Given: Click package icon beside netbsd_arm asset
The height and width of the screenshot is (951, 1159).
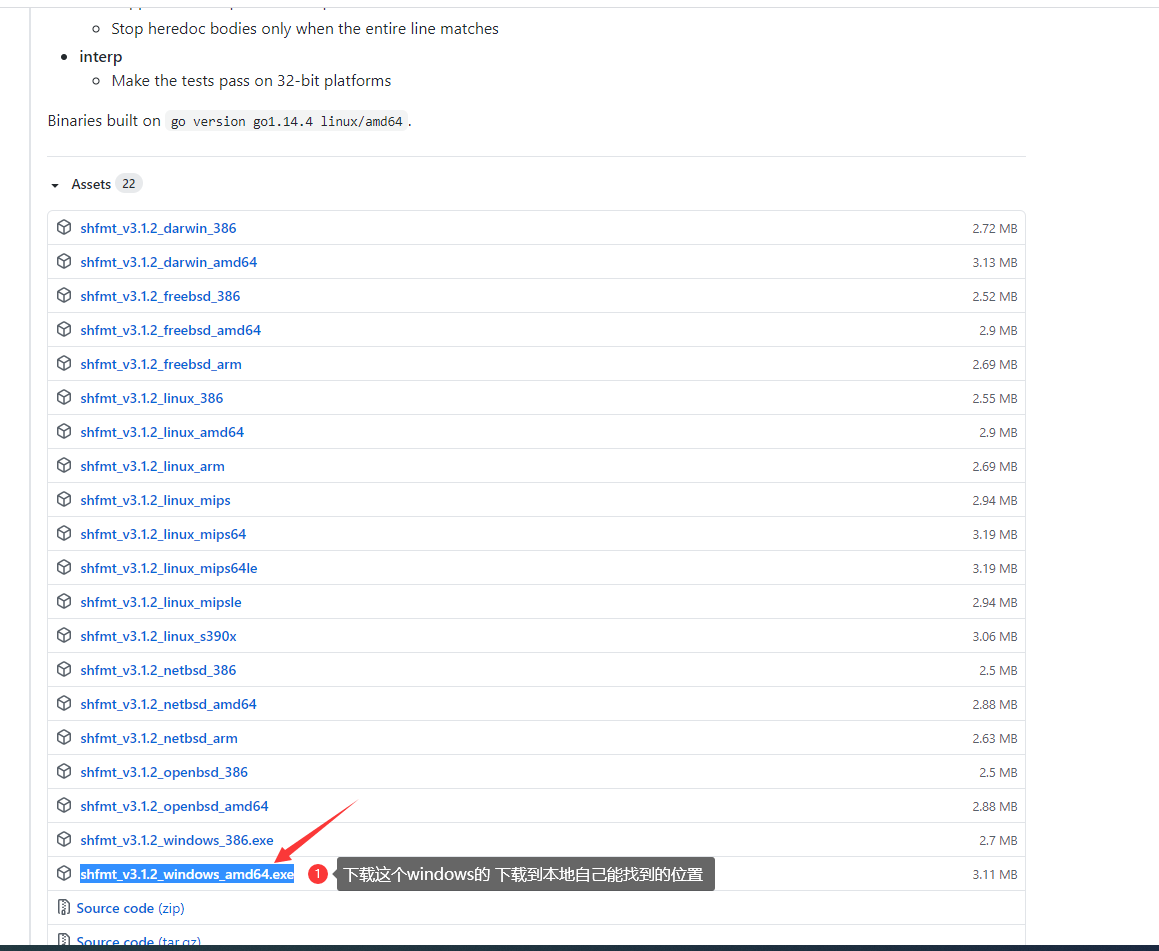Looking at the screenshot, I should coord(64,737).
